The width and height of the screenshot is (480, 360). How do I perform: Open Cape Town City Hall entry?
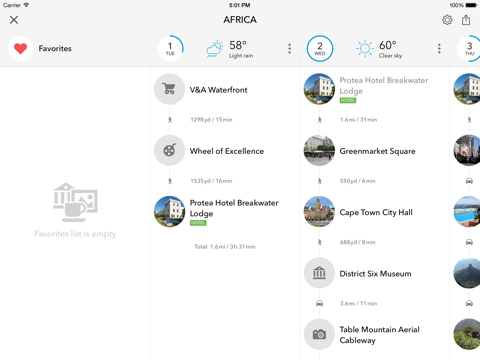coord(375,212)
